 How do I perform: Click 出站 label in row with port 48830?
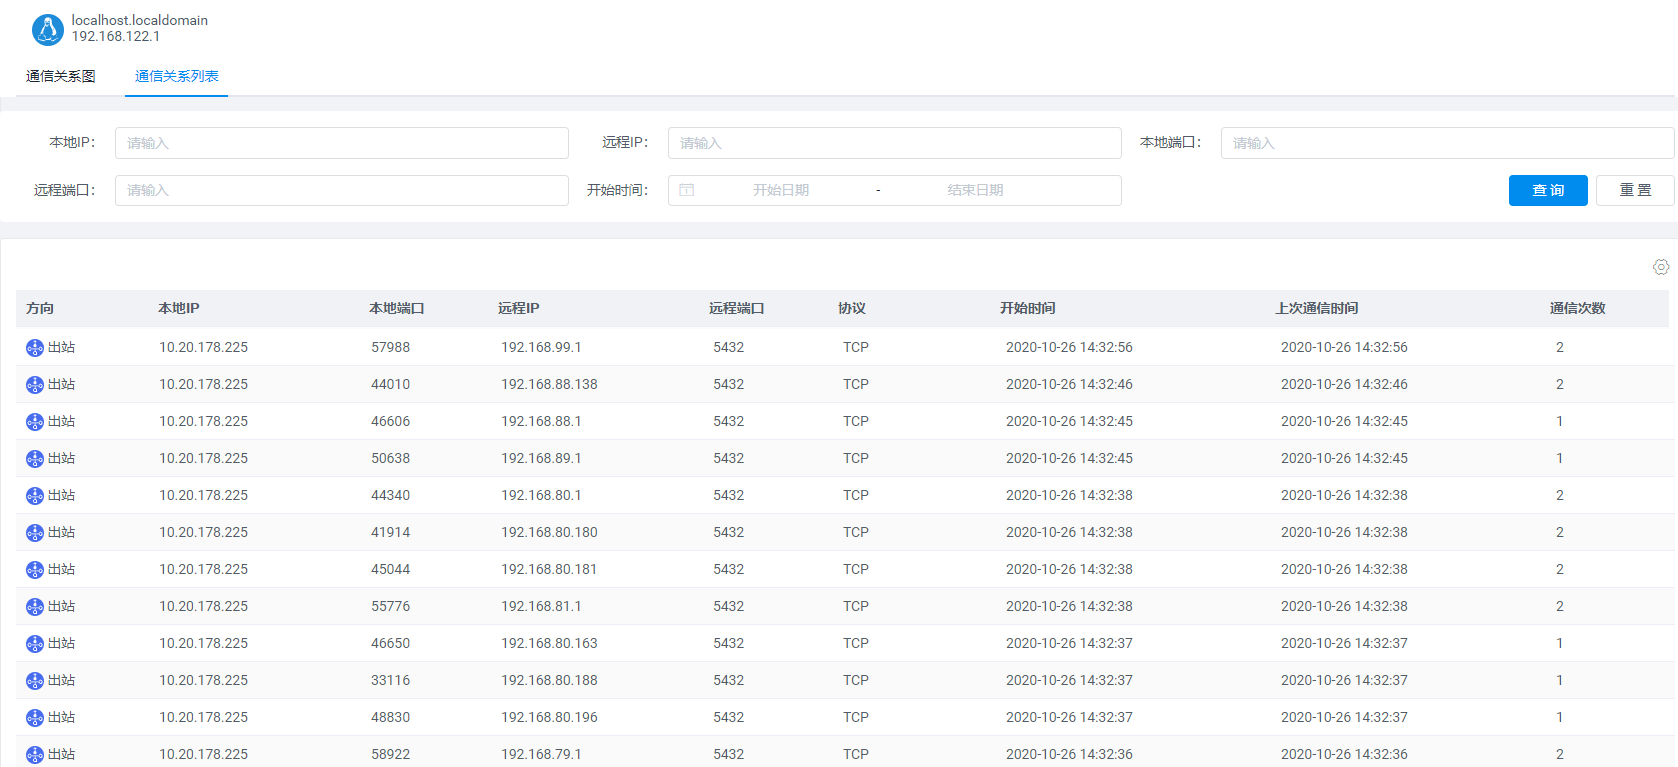pyautogui.click(x=62, y=717)
